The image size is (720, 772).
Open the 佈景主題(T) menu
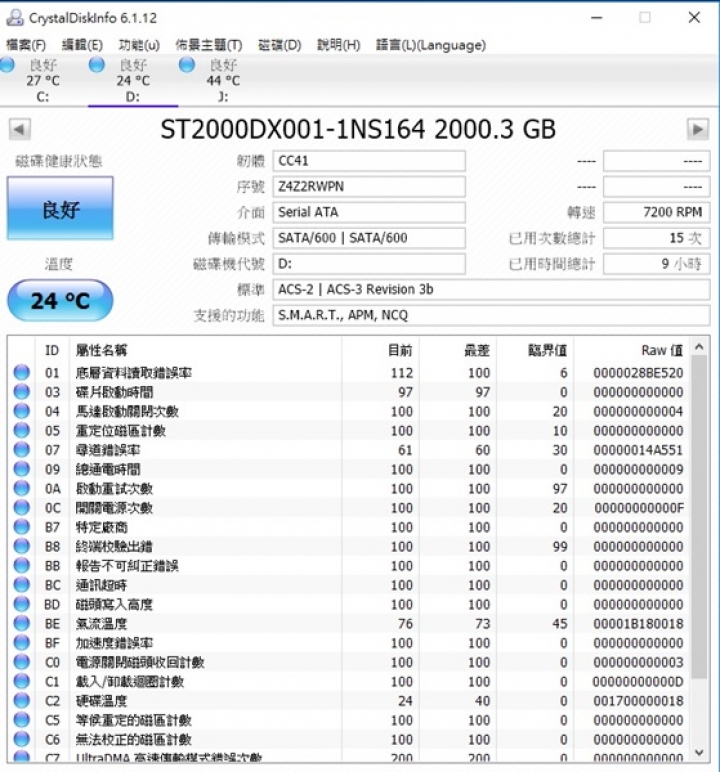209,45
